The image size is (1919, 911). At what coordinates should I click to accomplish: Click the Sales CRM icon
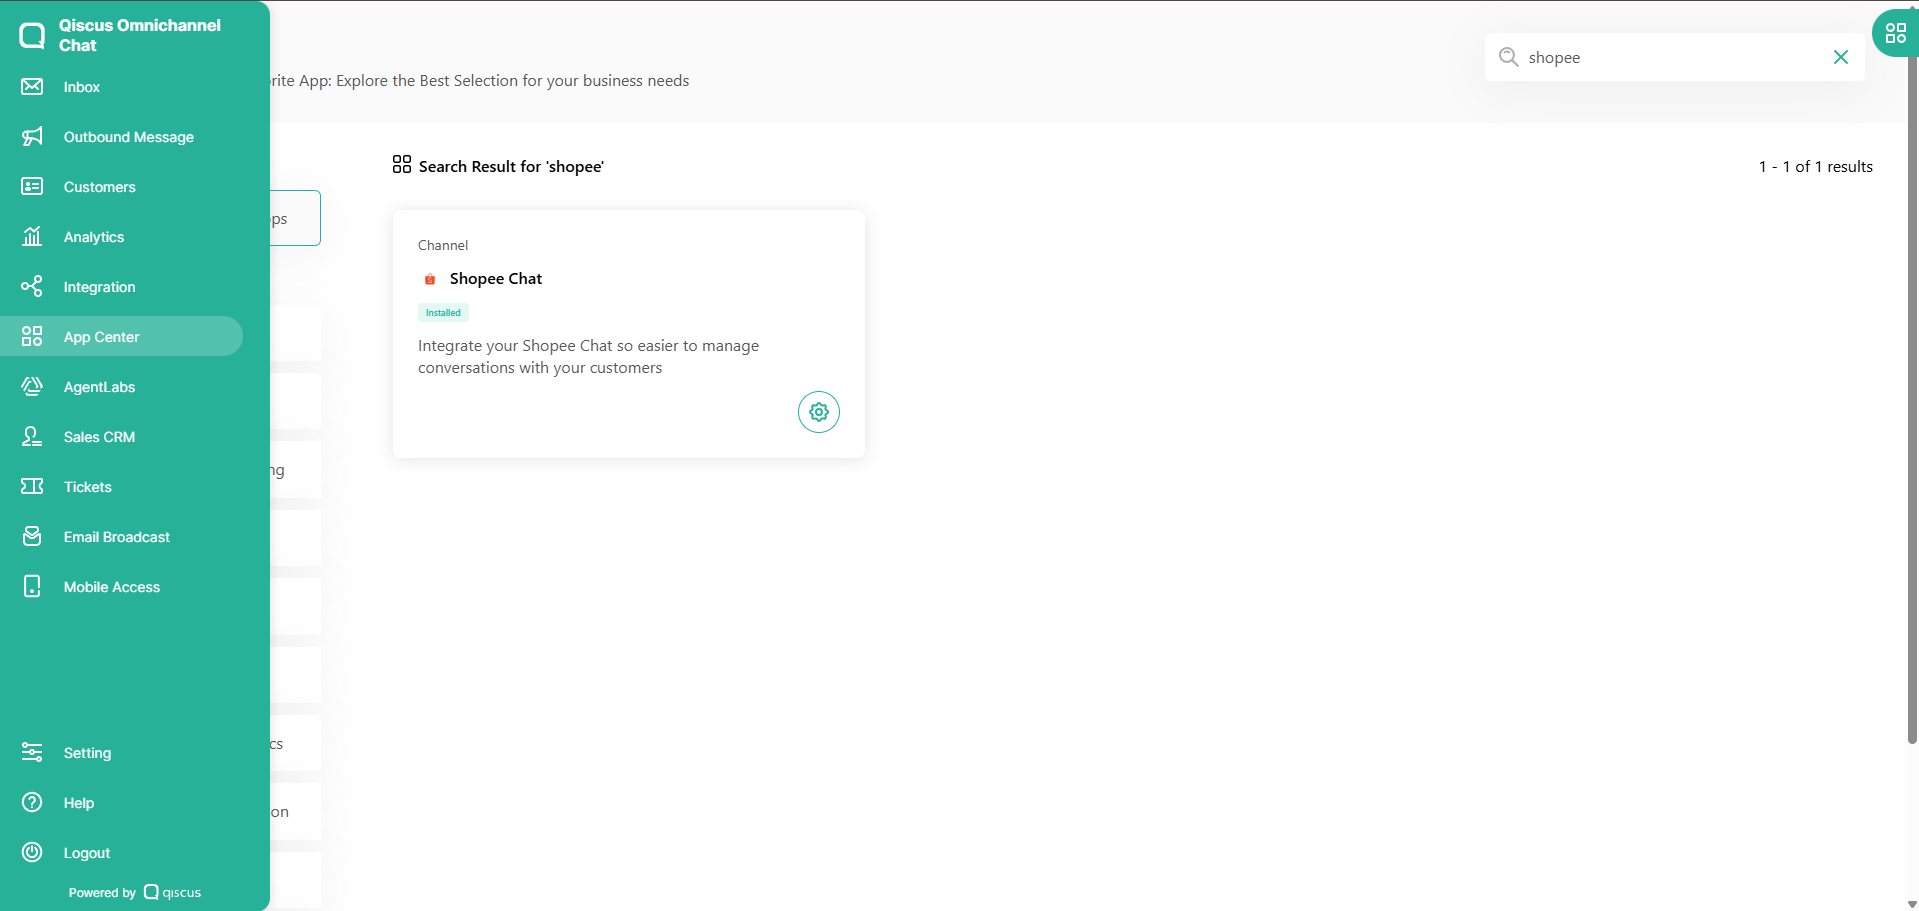click(x=32, y=437)
